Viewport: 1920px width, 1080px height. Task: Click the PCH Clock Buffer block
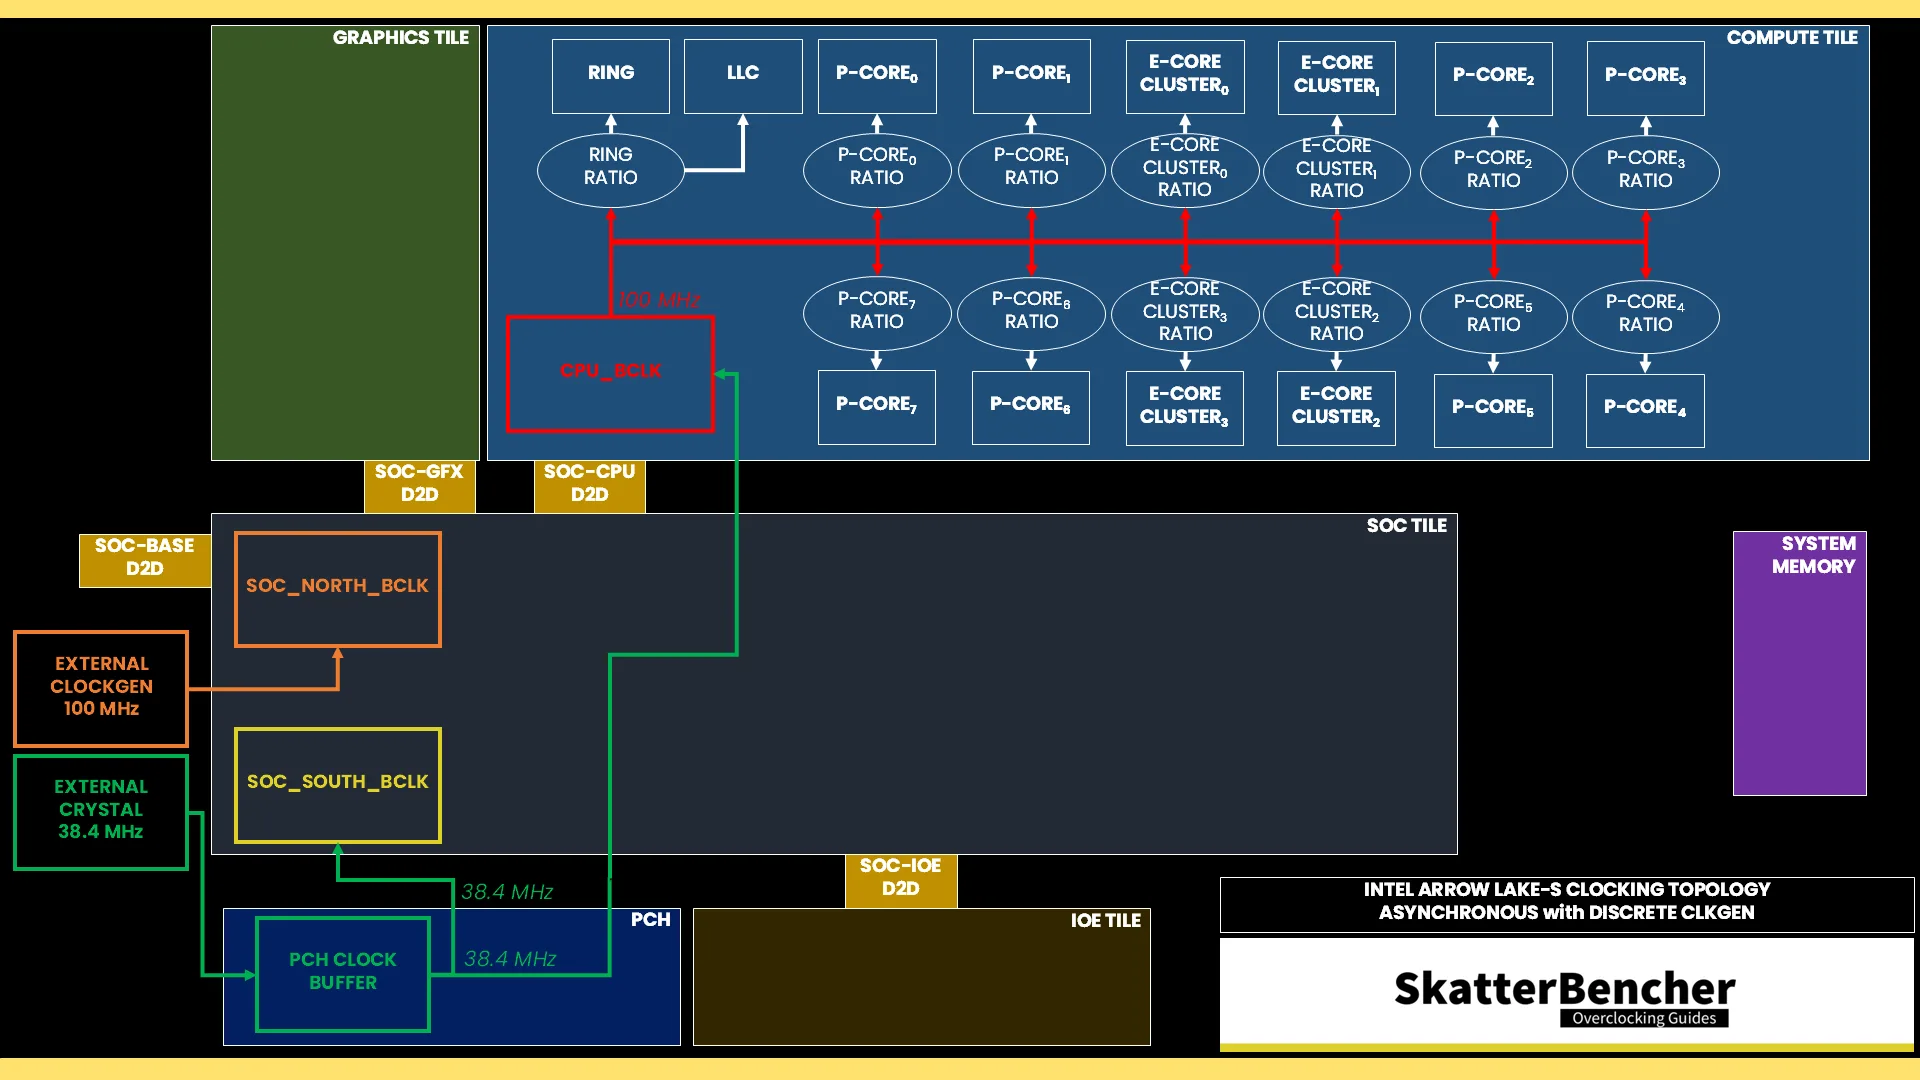point(343,973)
